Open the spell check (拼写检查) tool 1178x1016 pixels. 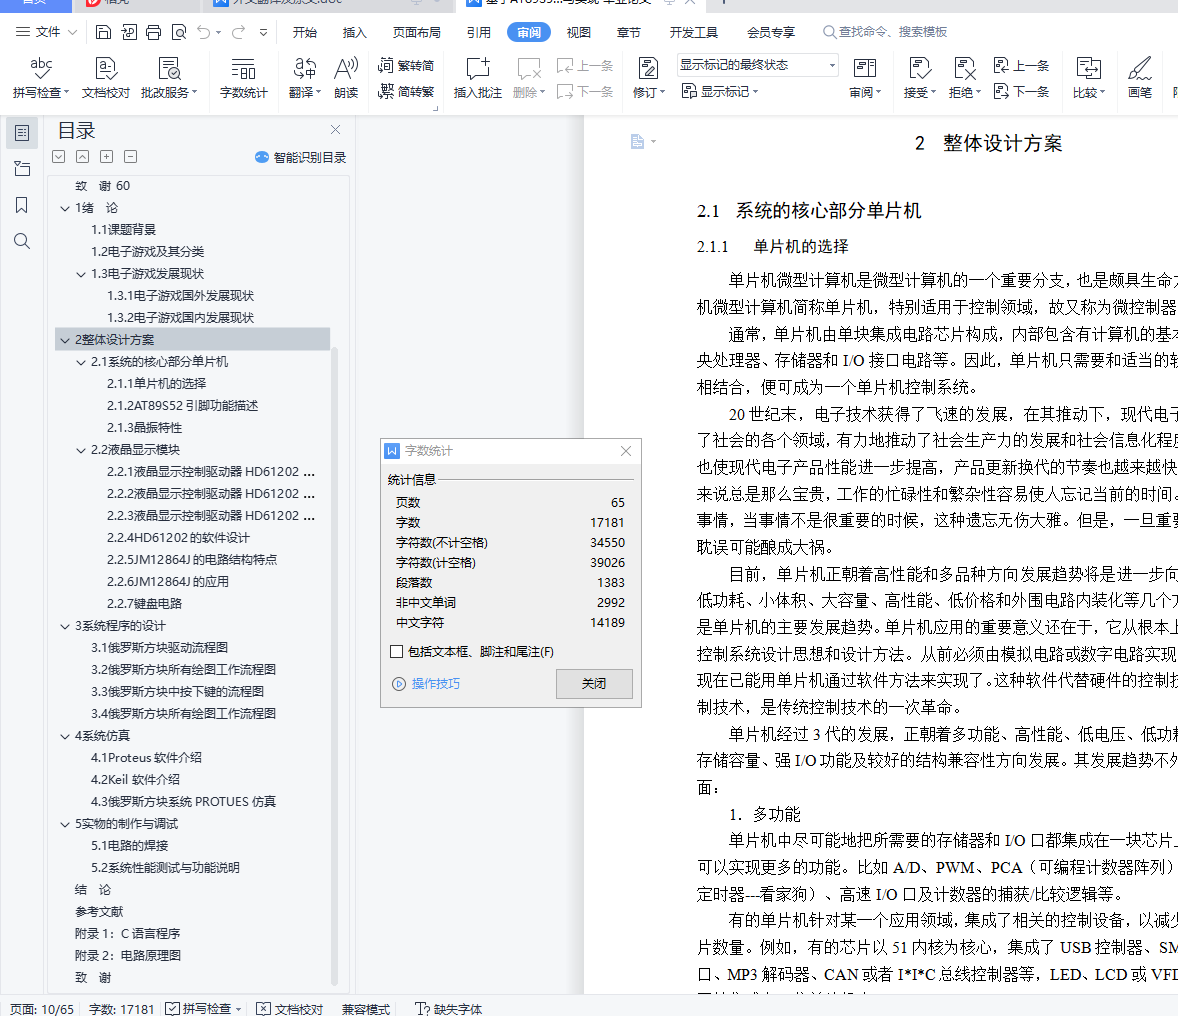click(x=41, y=77)
